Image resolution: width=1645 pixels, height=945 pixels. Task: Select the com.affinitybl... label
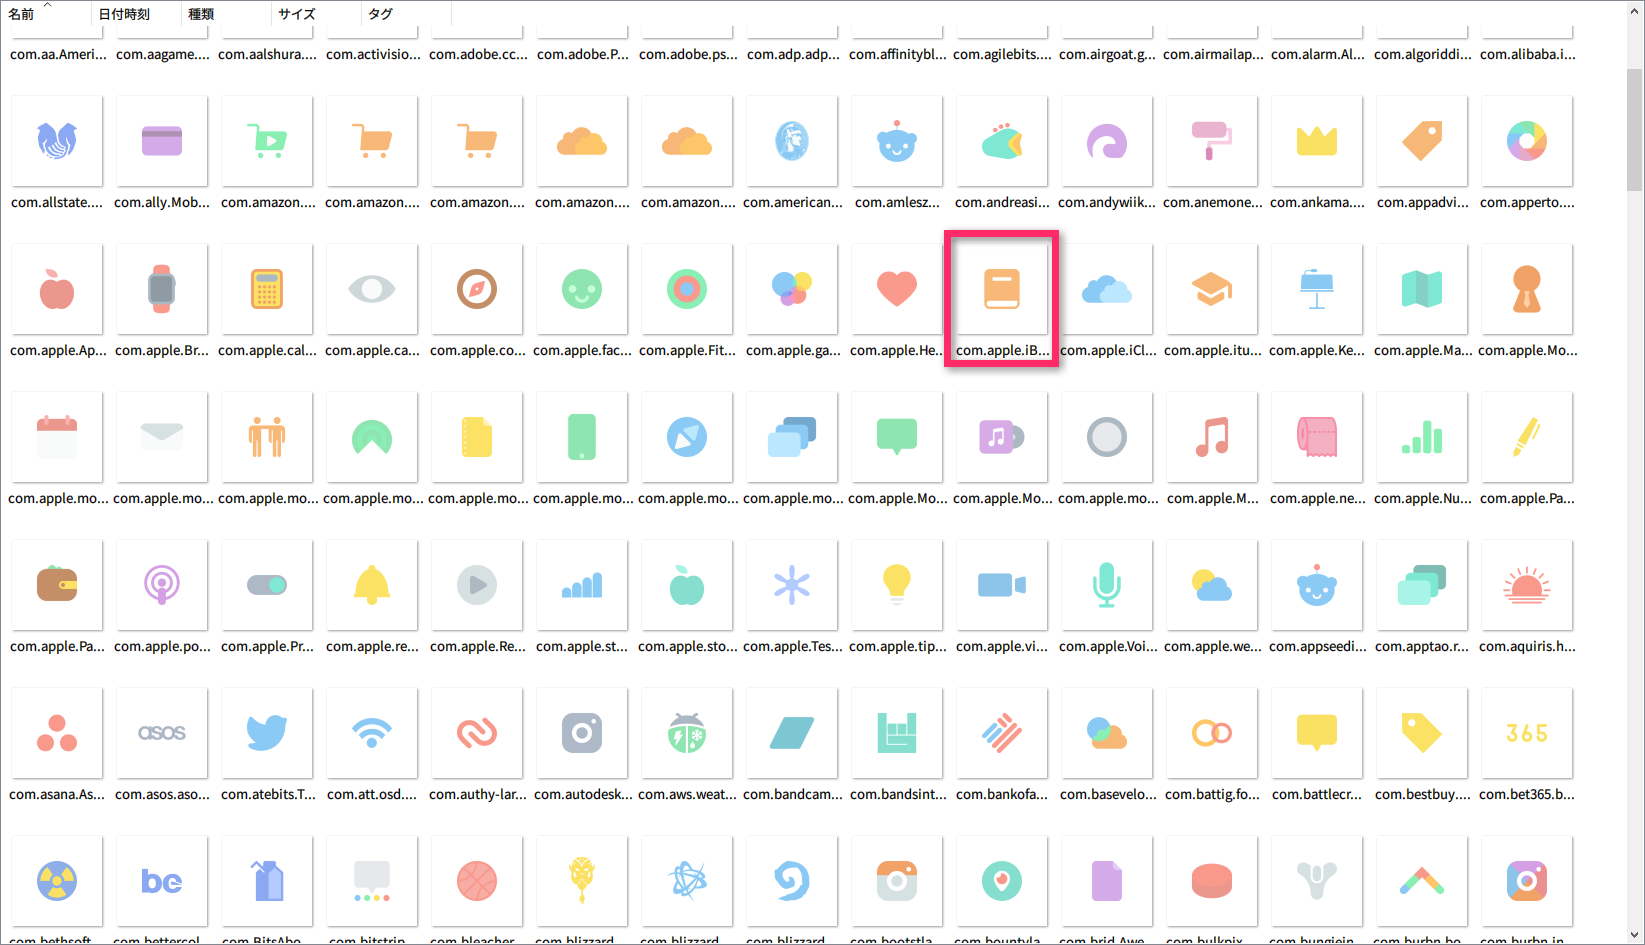click(x=897, y=54)
